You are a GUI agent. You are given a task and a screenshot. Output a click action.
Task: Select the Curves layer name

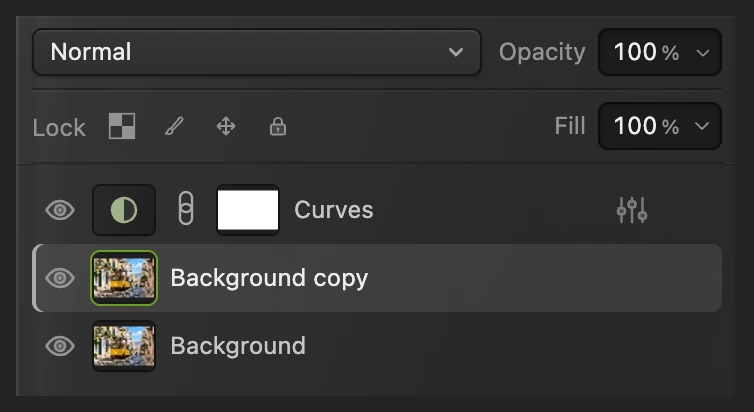click(x=334, y=210)
